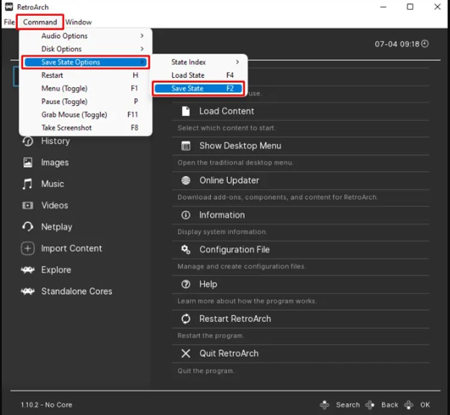This screenshot has height=415, width=450.
Task: Open Videos in sidebar
Action: tap(55, 205)
